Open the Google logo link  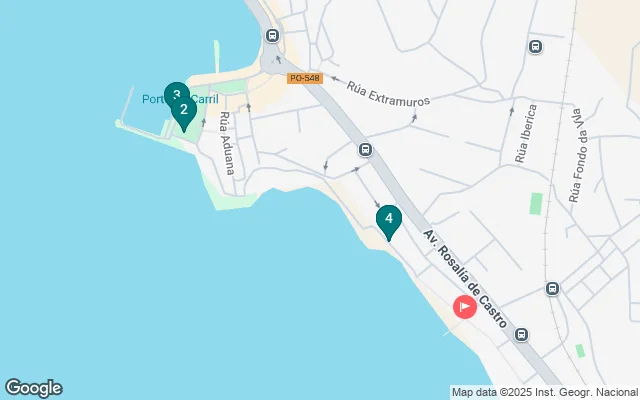coord(33,388)
